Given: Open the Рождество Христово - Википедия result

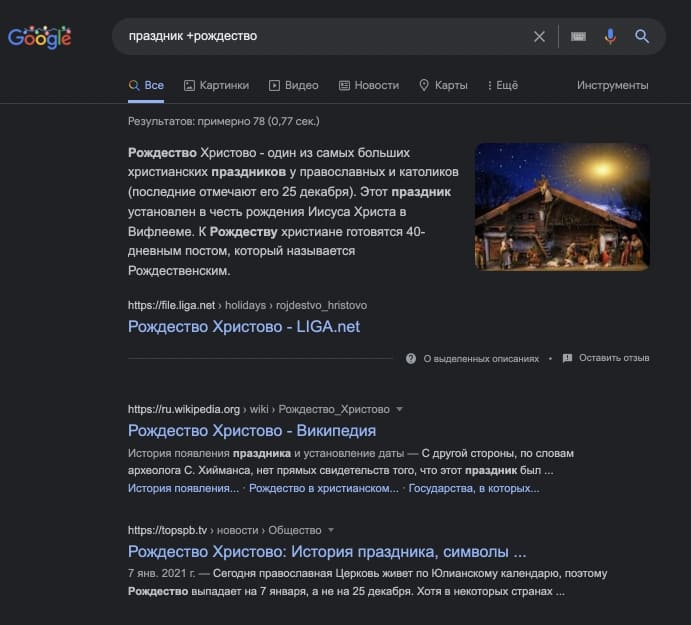Looking at the screenshot, I should (x=252, y=431).
